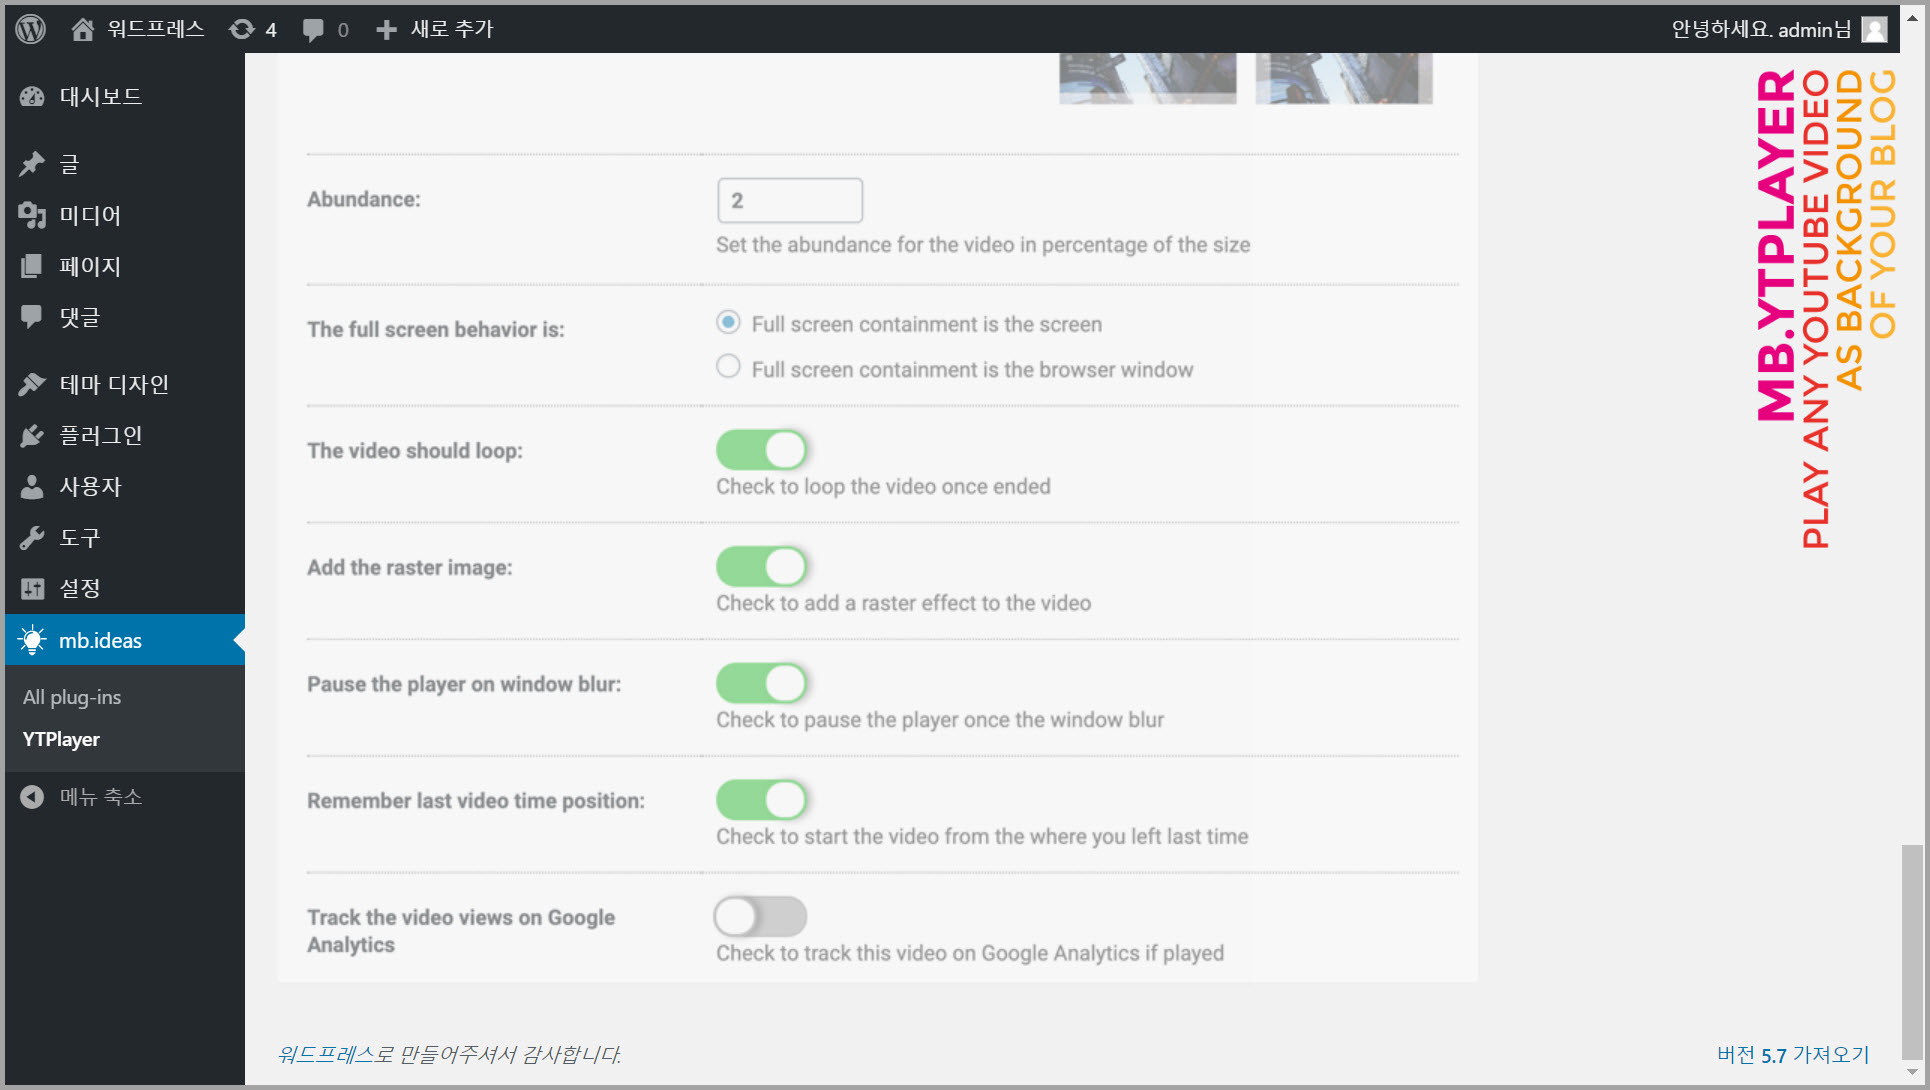Click the comments bubble icon in admin bar

point(314,30)
